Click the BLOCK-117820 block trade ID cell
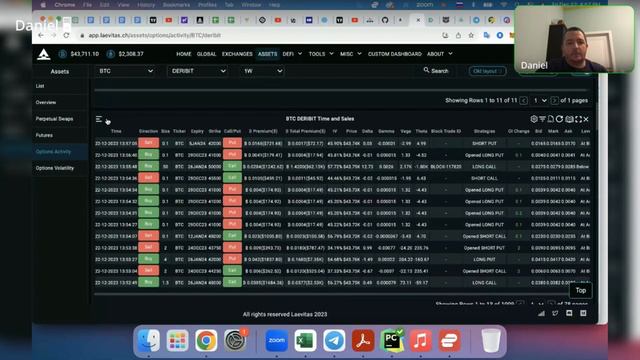Viewport: 640px width, 360px height. 446,167
